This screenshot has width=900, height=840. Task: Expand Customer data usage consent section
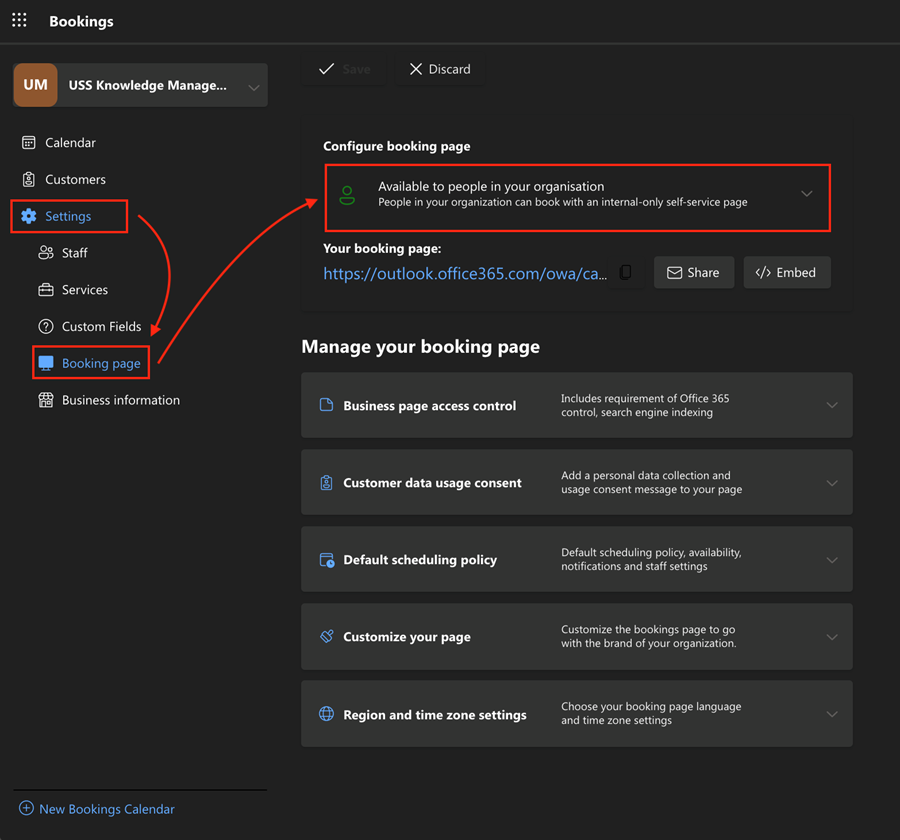[x=577, y=482]
